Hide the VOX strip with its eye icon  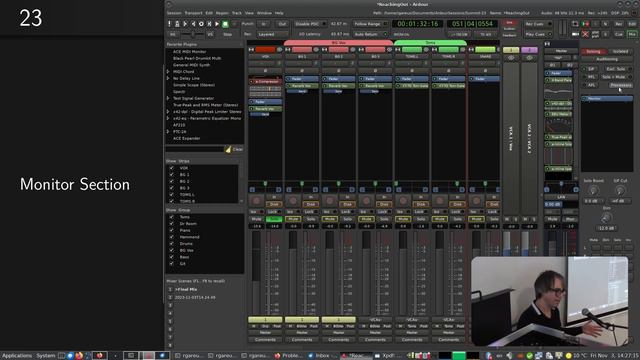(x=280, y=50)
